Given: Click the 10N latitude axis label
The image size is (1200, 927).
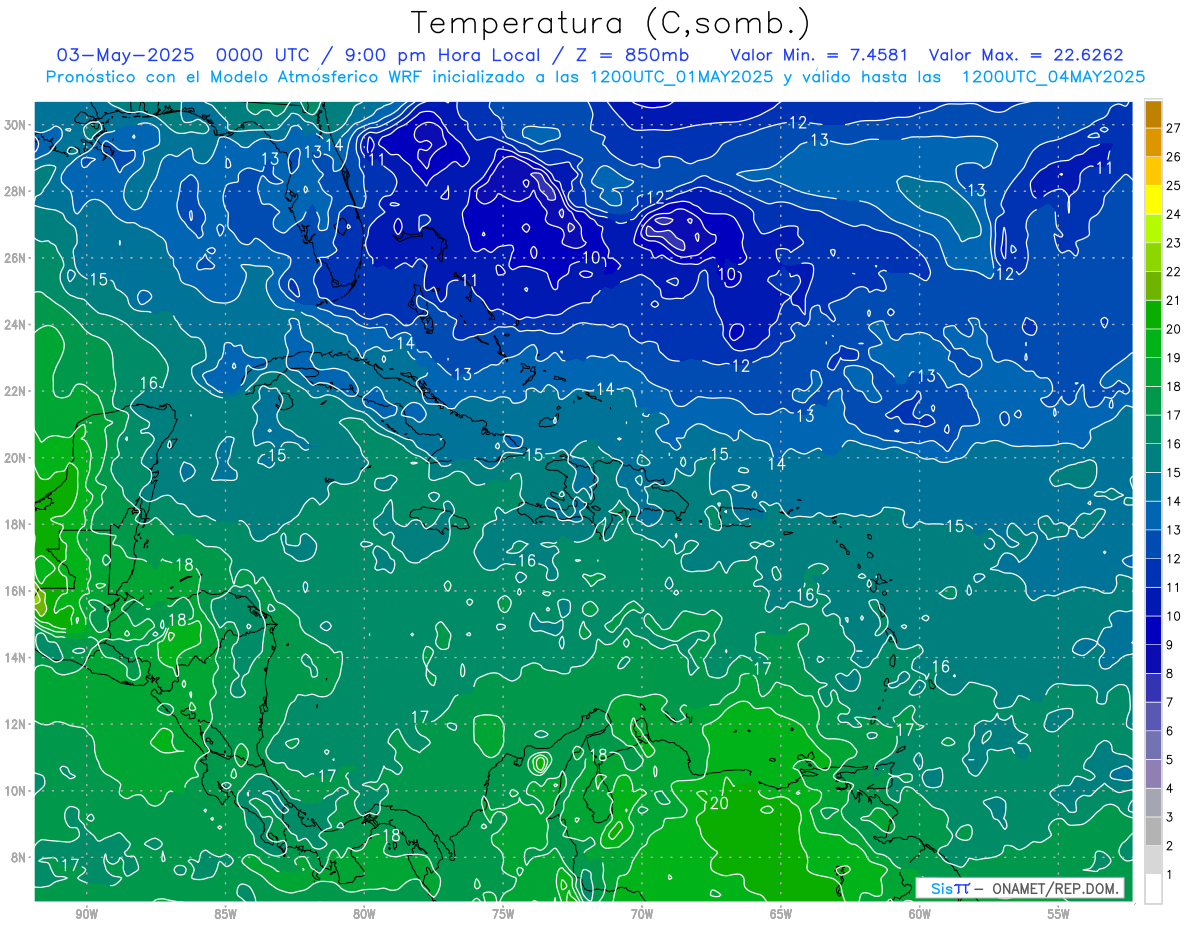Looking at the screenshot, I should [17, 790].
